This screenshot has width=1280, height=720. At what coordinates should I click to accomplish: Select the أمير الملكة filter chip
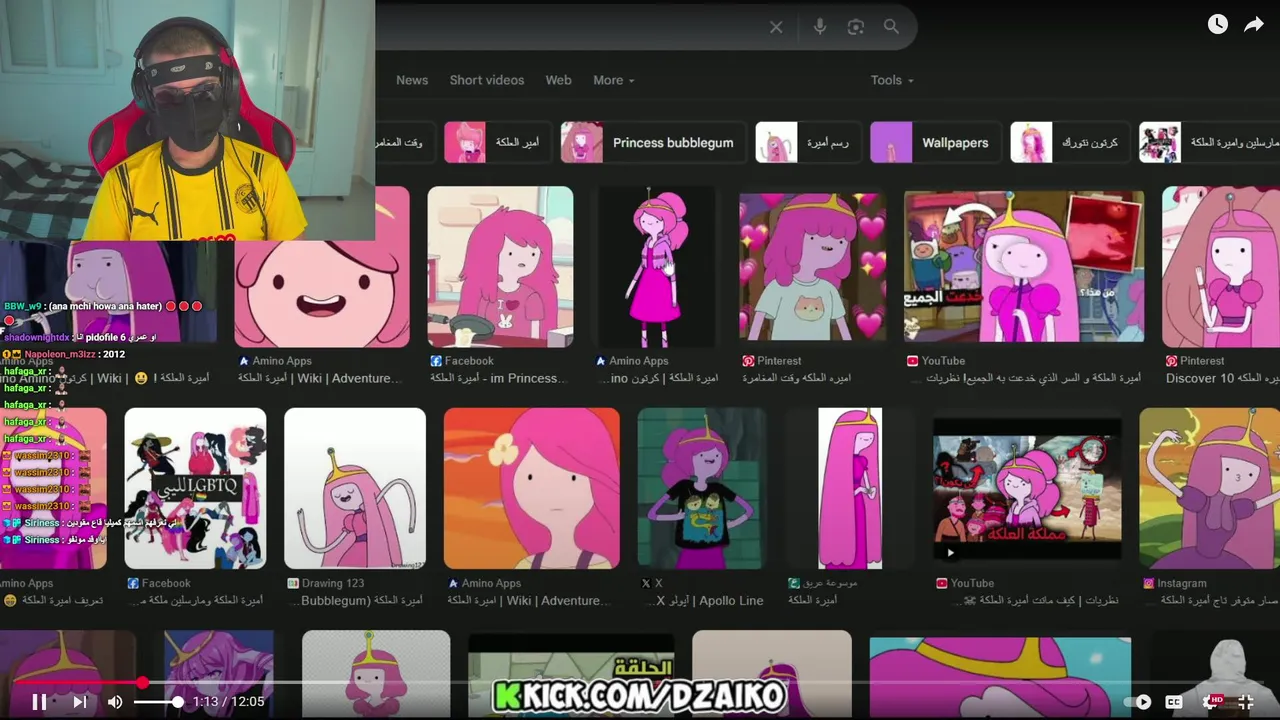pyautogui.click(x=497, y=142)
